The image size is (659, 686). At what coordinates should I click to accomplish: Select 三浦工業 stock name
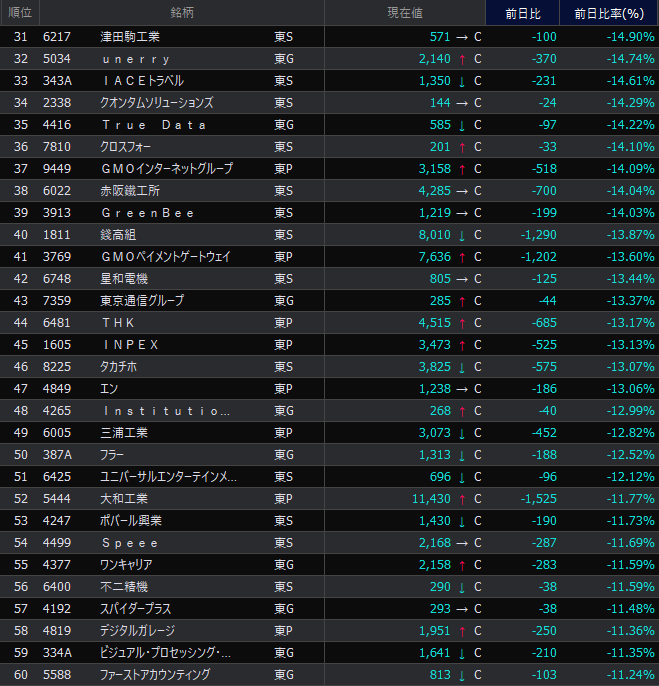[124, 433]
